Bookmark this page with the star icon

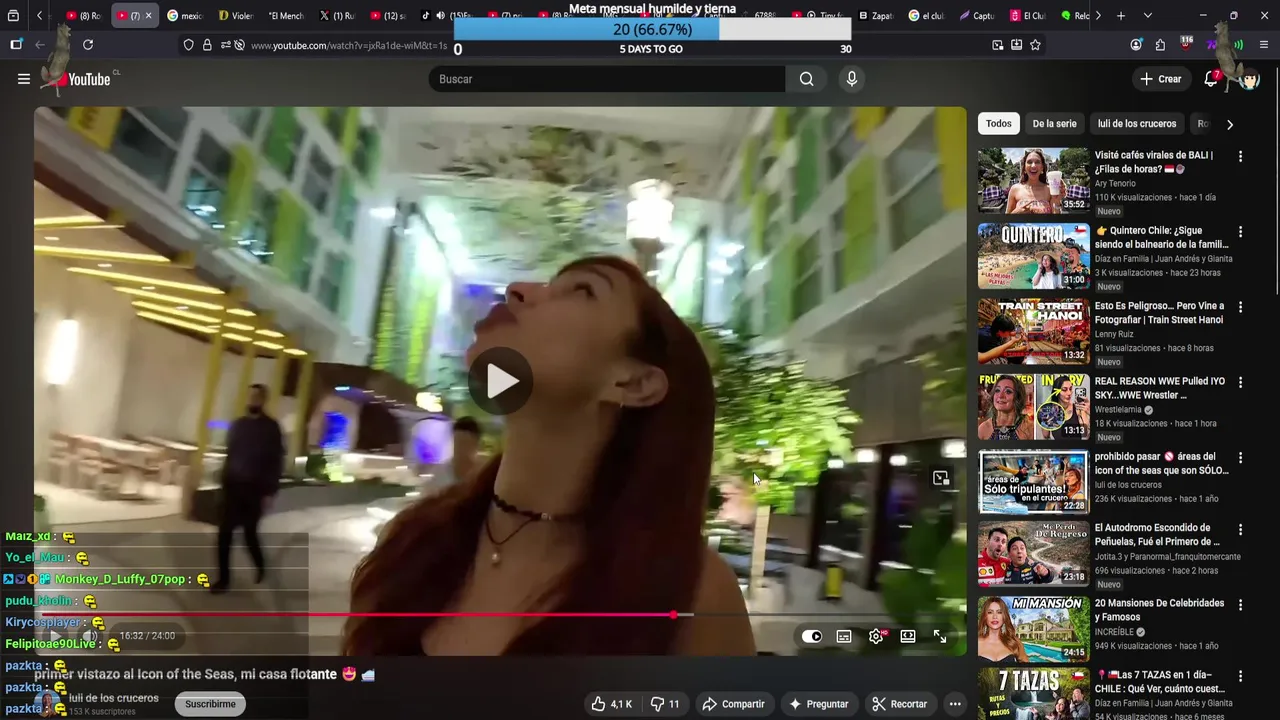pos(1035,45)
